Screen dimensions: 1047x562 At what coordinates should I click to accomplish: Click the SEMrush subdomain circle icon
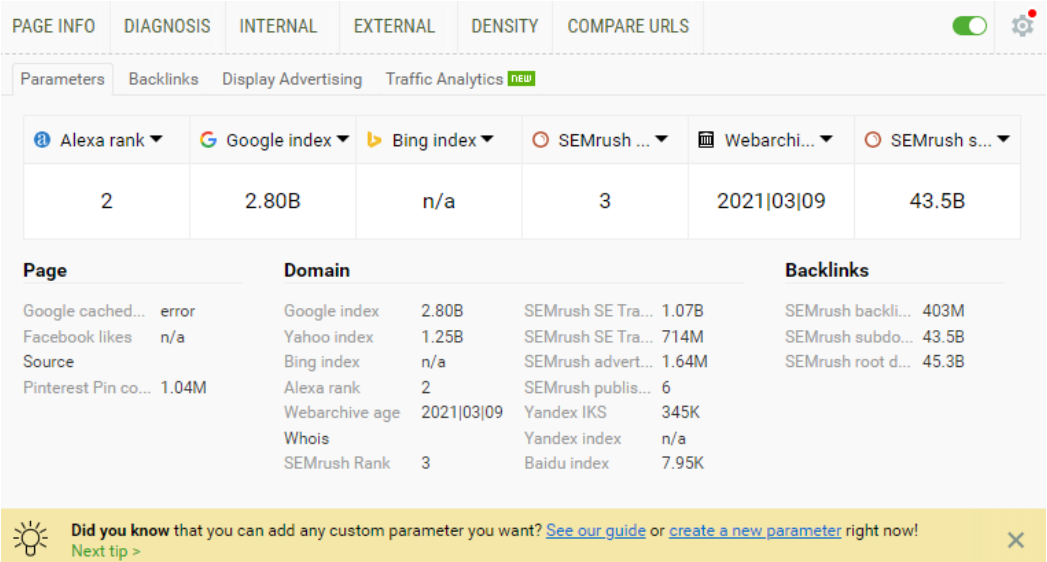coord(872,139)
